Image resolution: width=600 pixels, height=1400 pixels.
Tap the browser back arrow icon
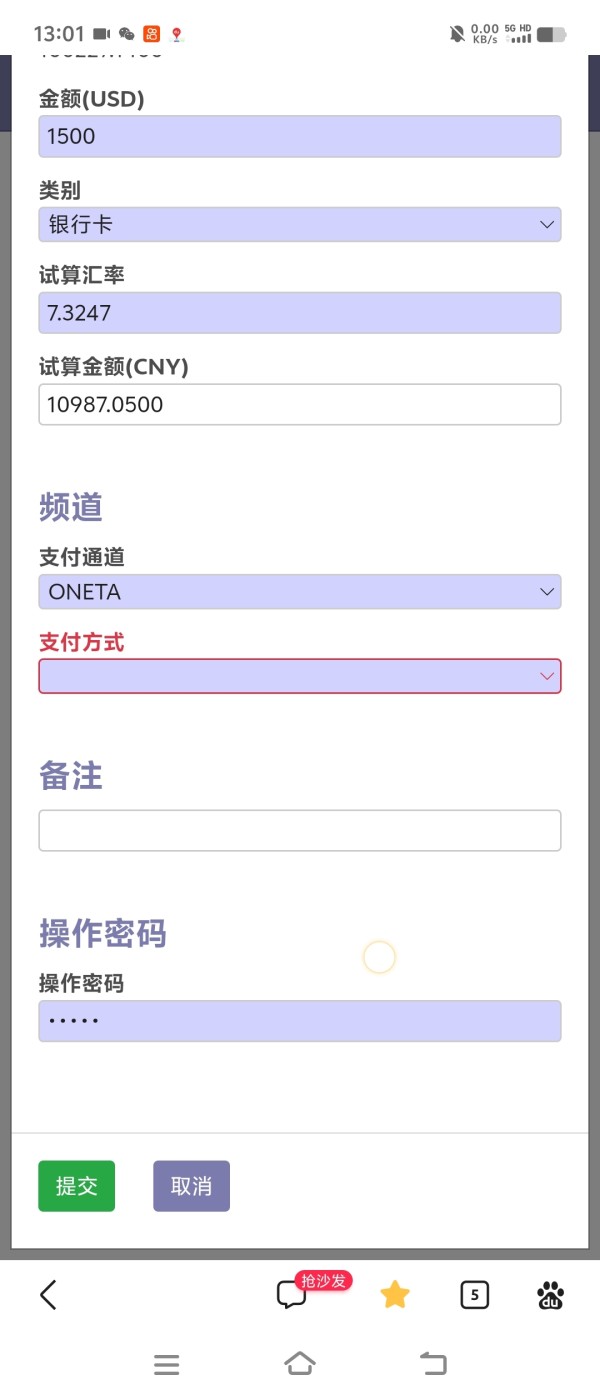pyautogui.click(x=48, y=1296)
